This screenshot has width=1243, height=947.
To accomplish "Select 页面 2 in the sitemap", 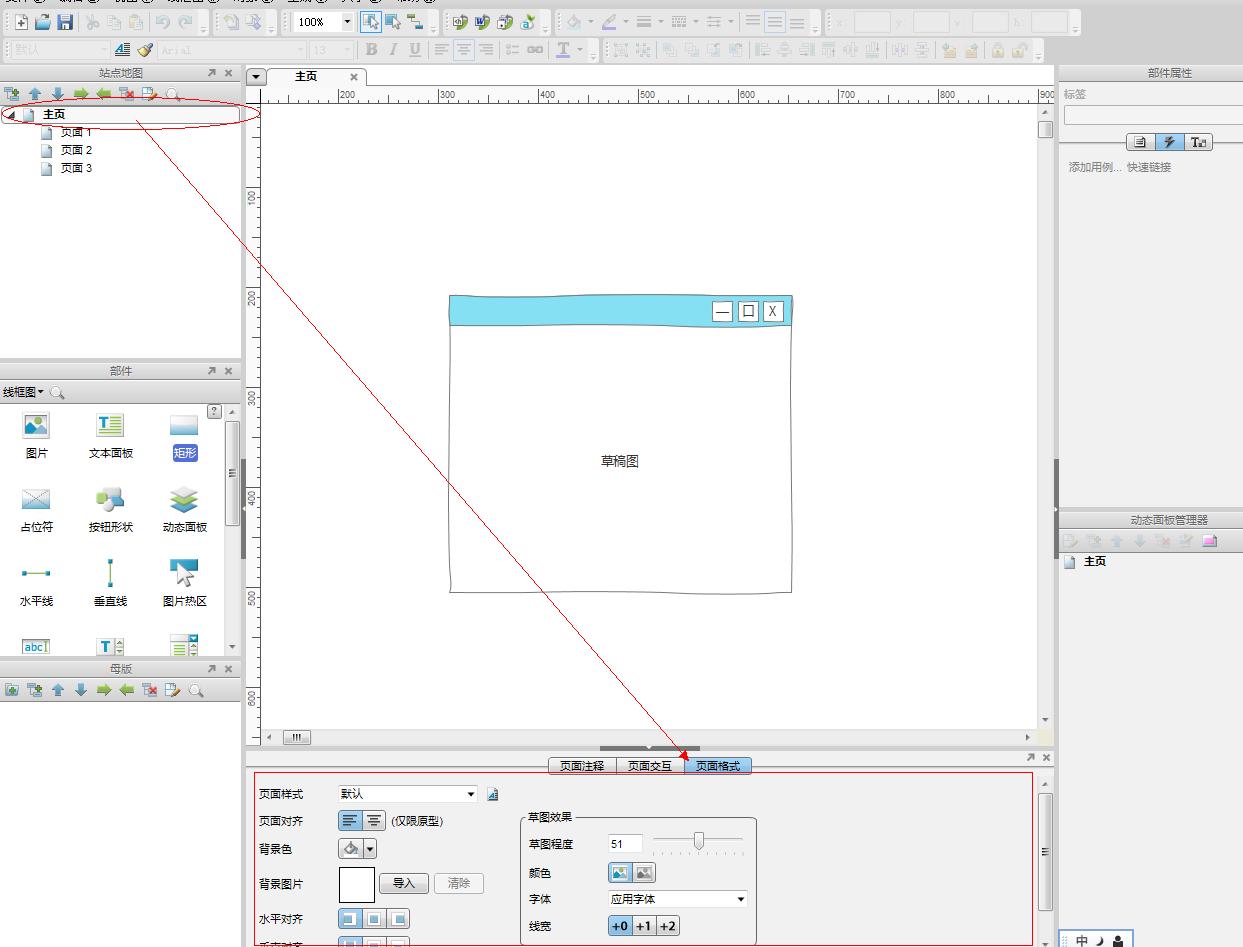I will [76, 150].
